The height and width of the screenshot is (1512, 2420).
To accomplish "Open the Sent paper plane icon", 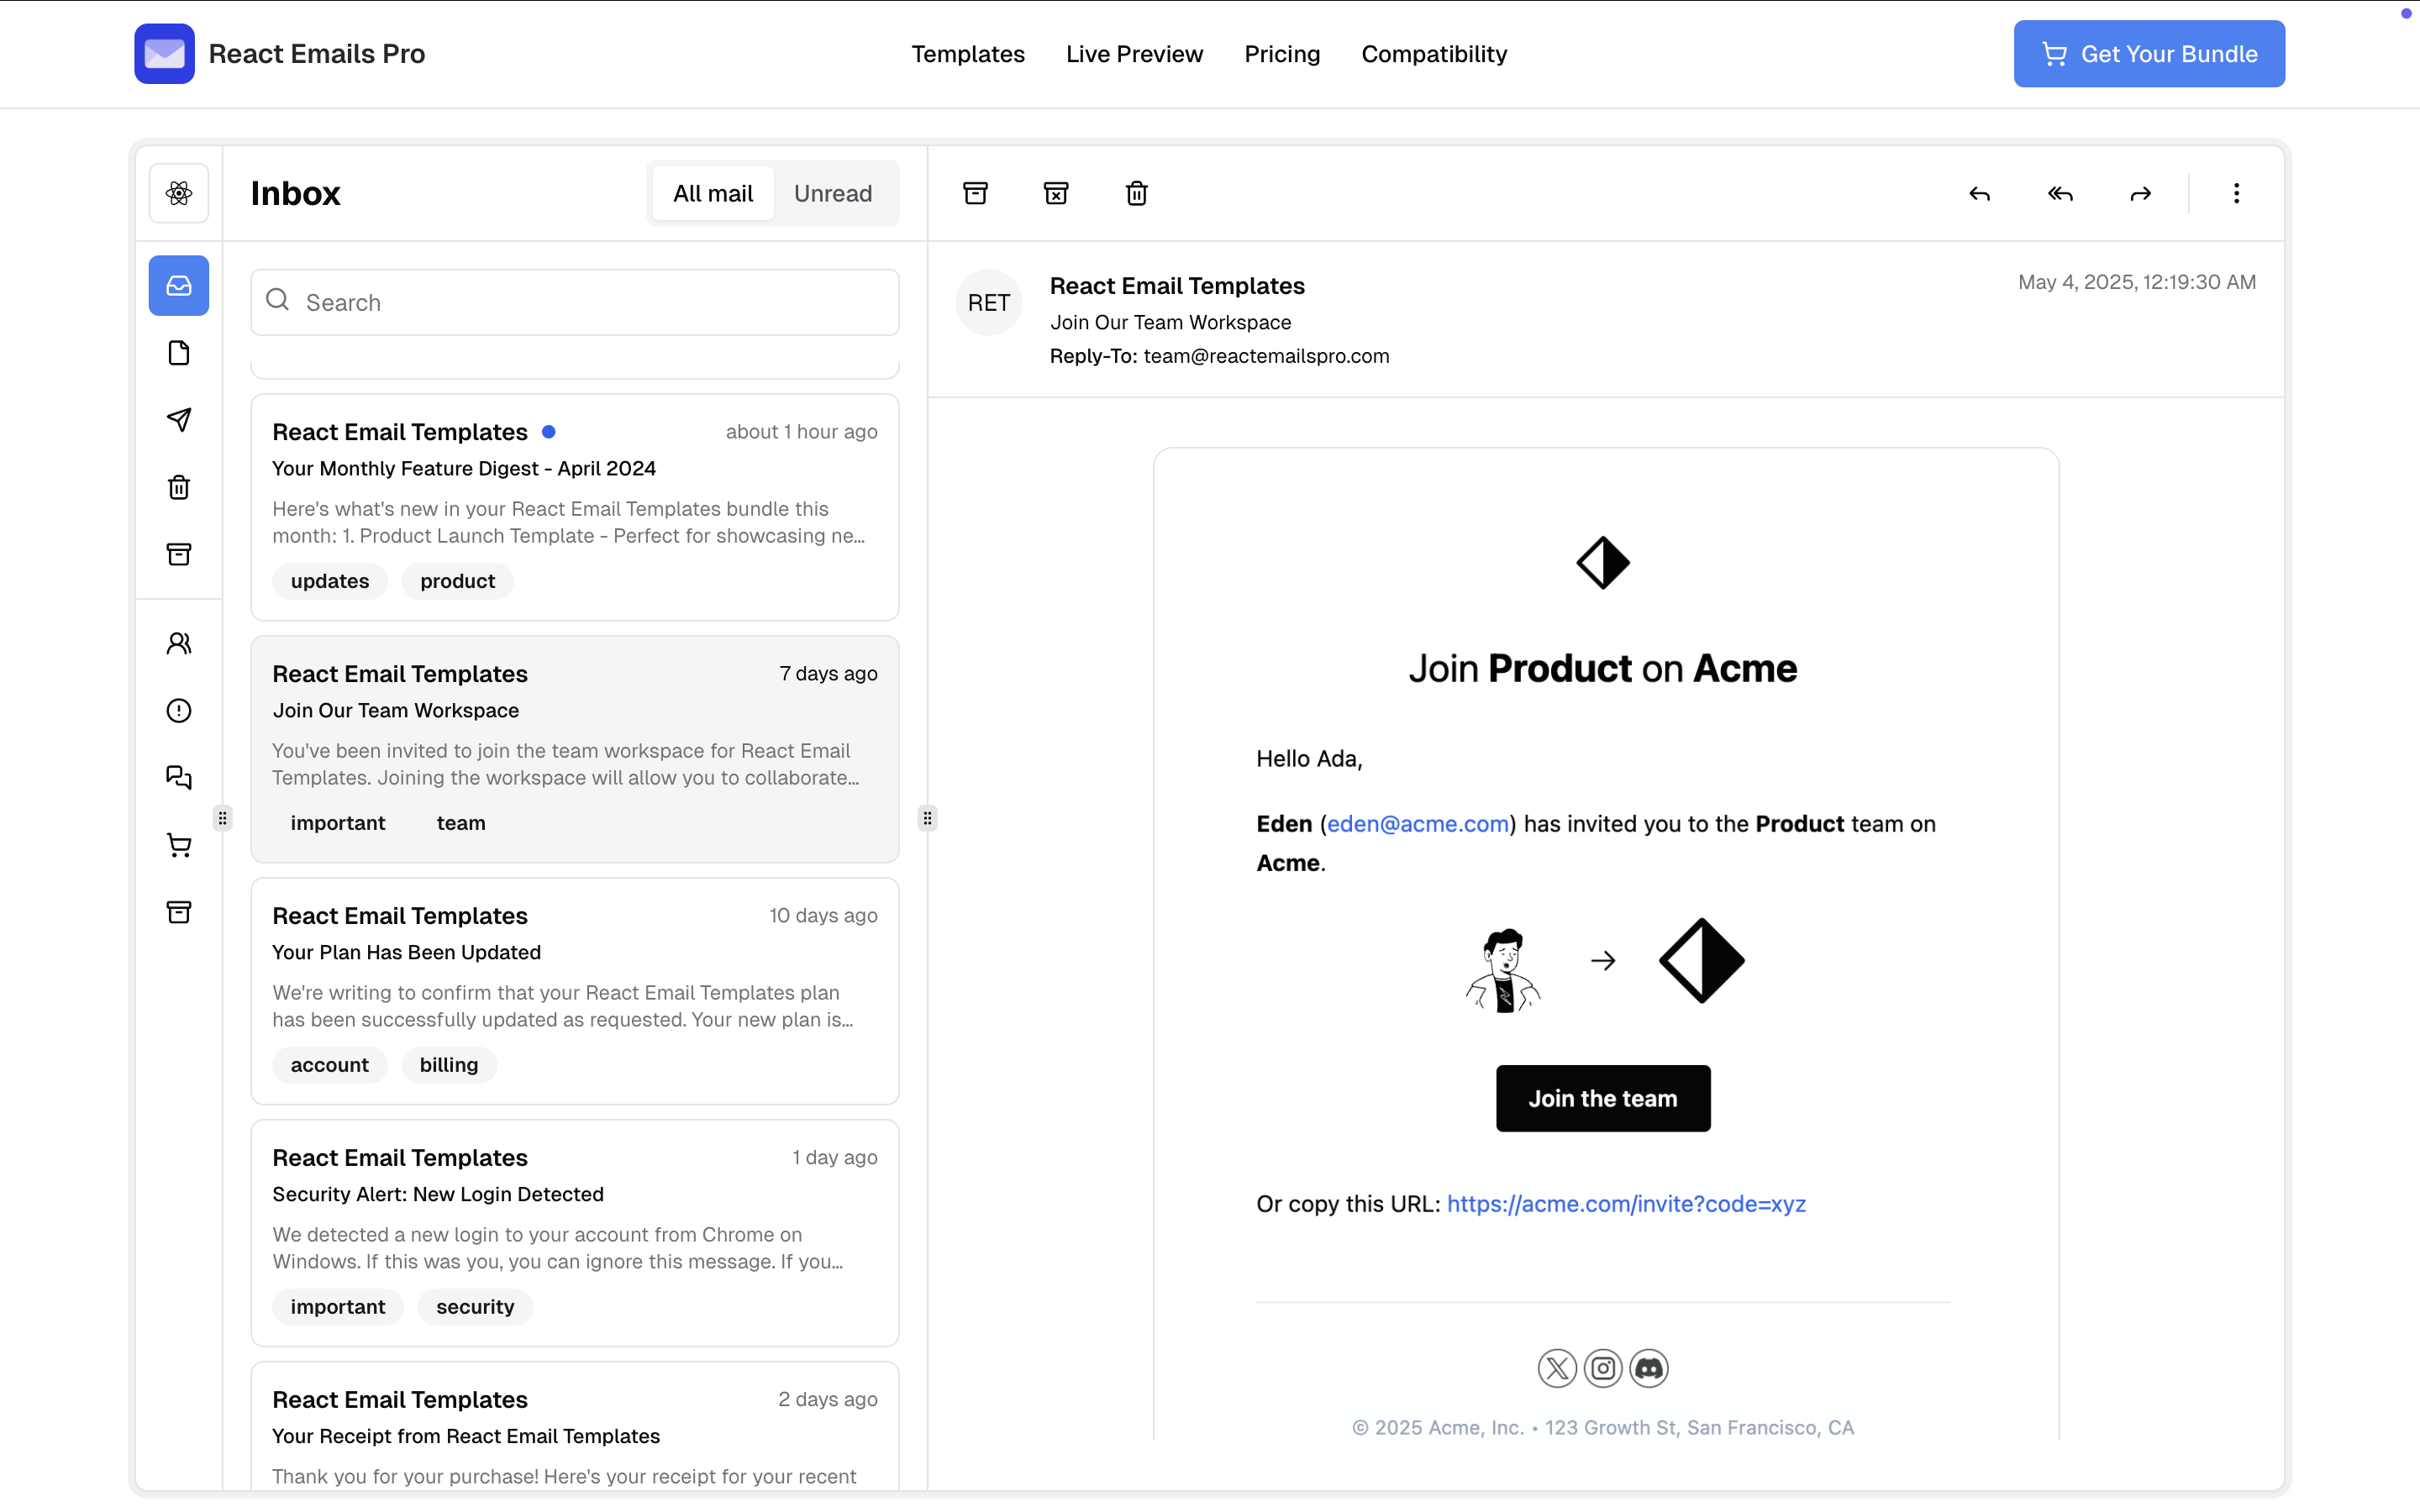I will 179,420.
